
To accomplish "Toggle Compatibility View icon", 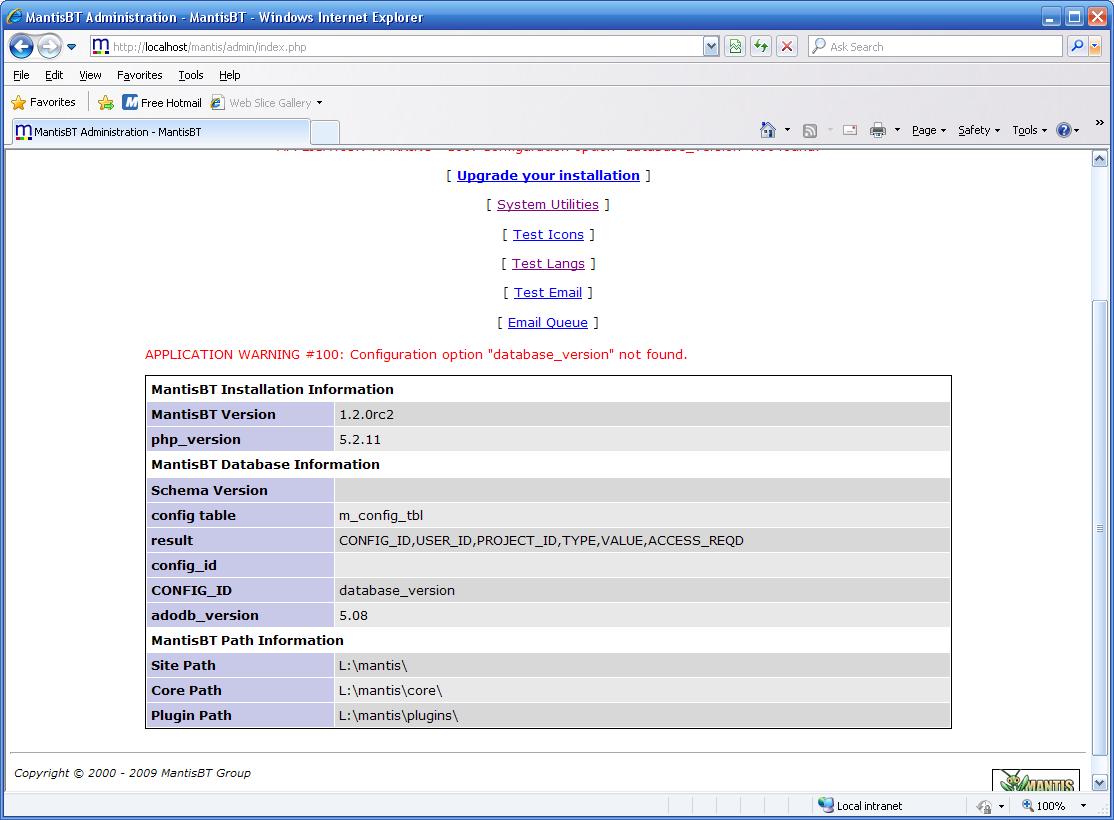I will pyautogui.click(x=735, y=47).
